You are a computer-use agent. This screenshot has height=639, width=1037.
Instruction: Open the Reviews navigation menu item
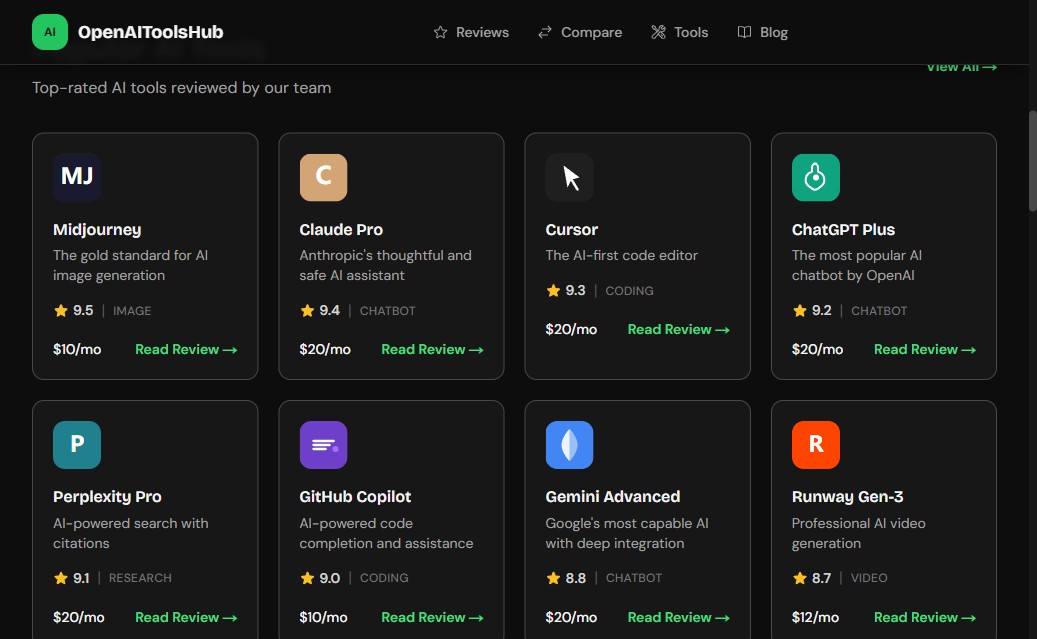click(471, 32)
